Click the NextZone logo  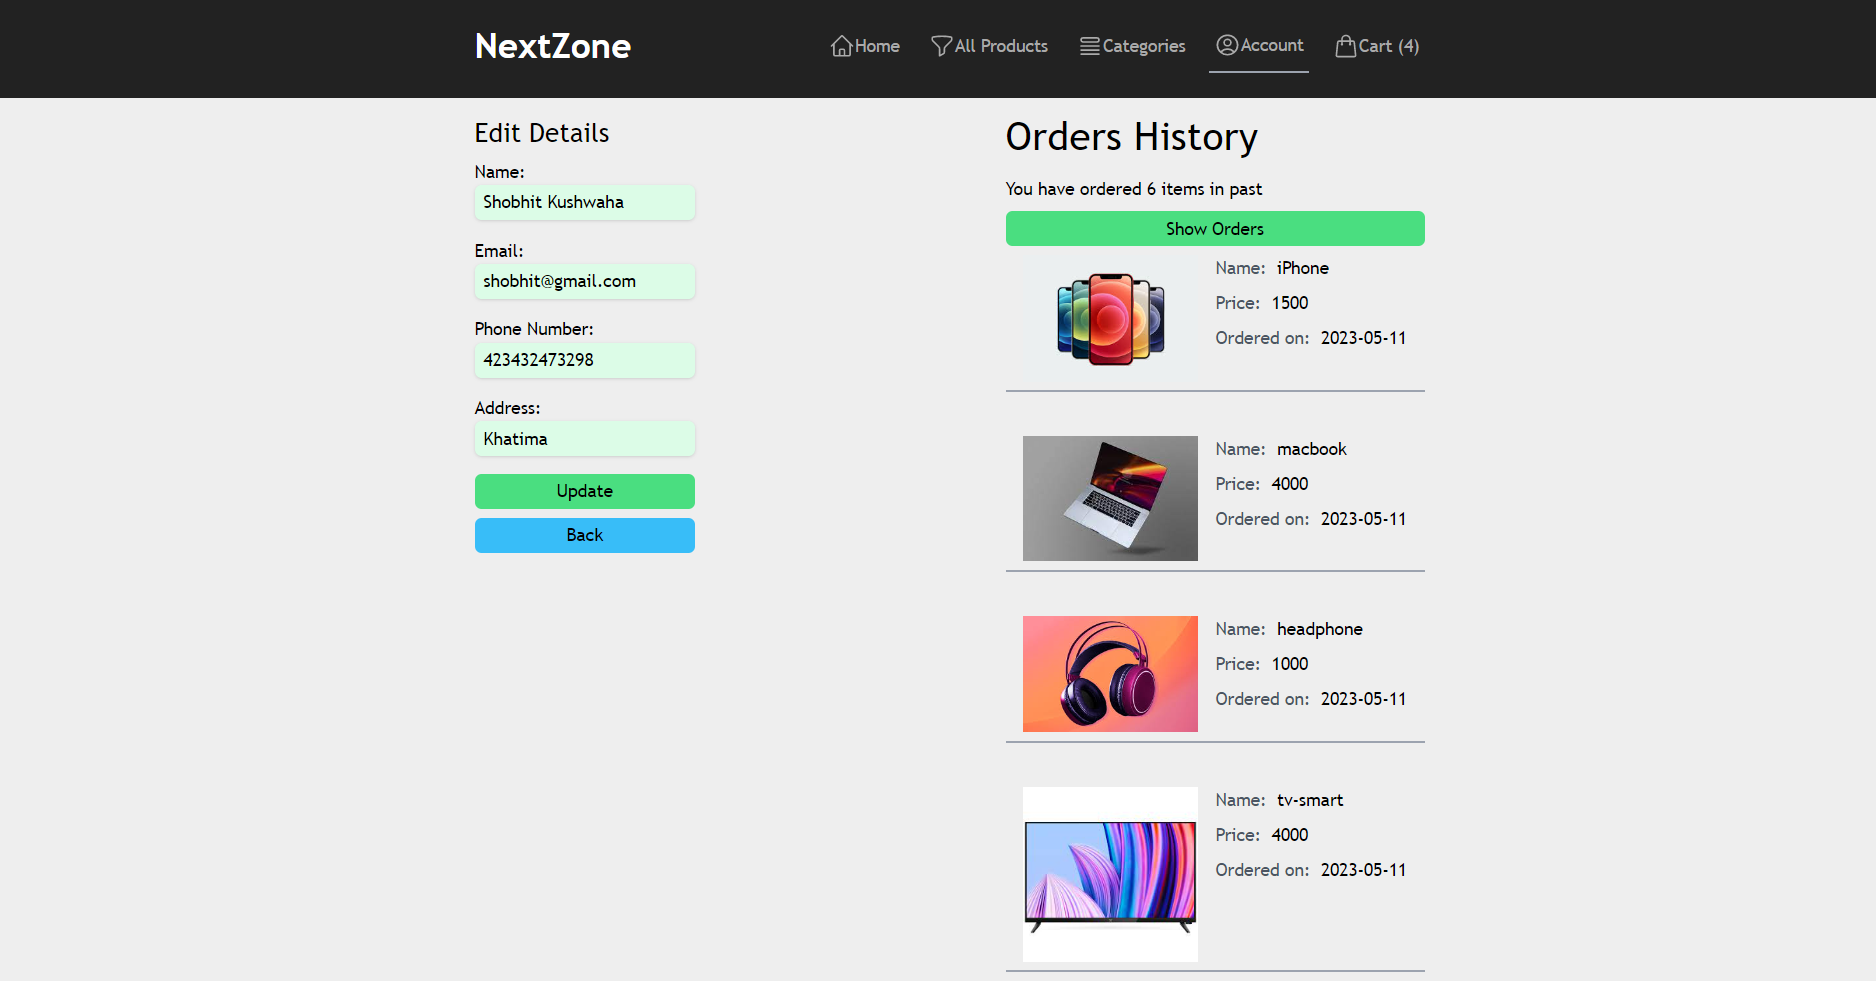[552, 46]
